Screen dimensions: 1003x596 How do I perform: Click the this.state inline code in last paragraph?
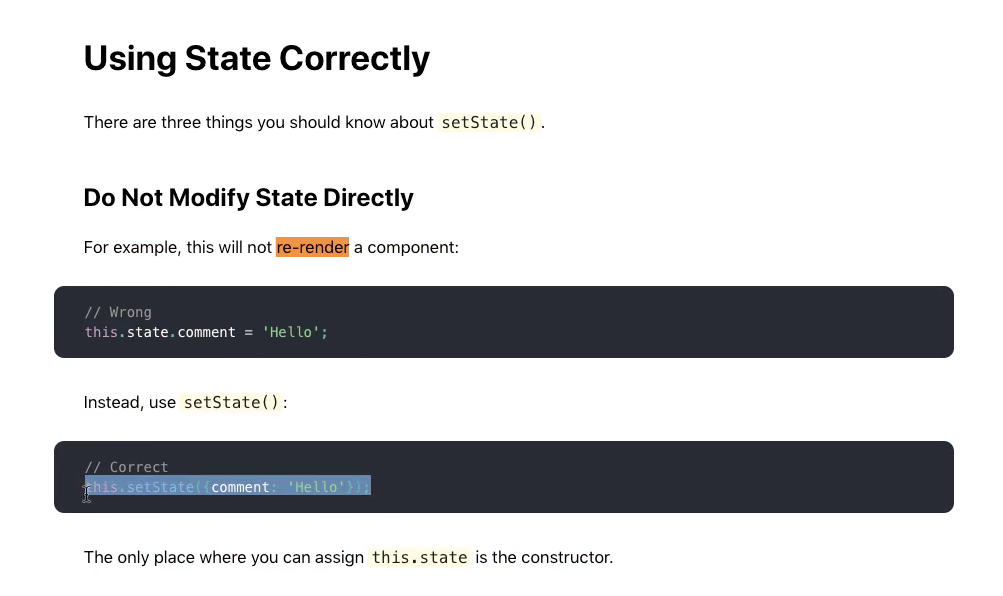[x=420, y=557]
